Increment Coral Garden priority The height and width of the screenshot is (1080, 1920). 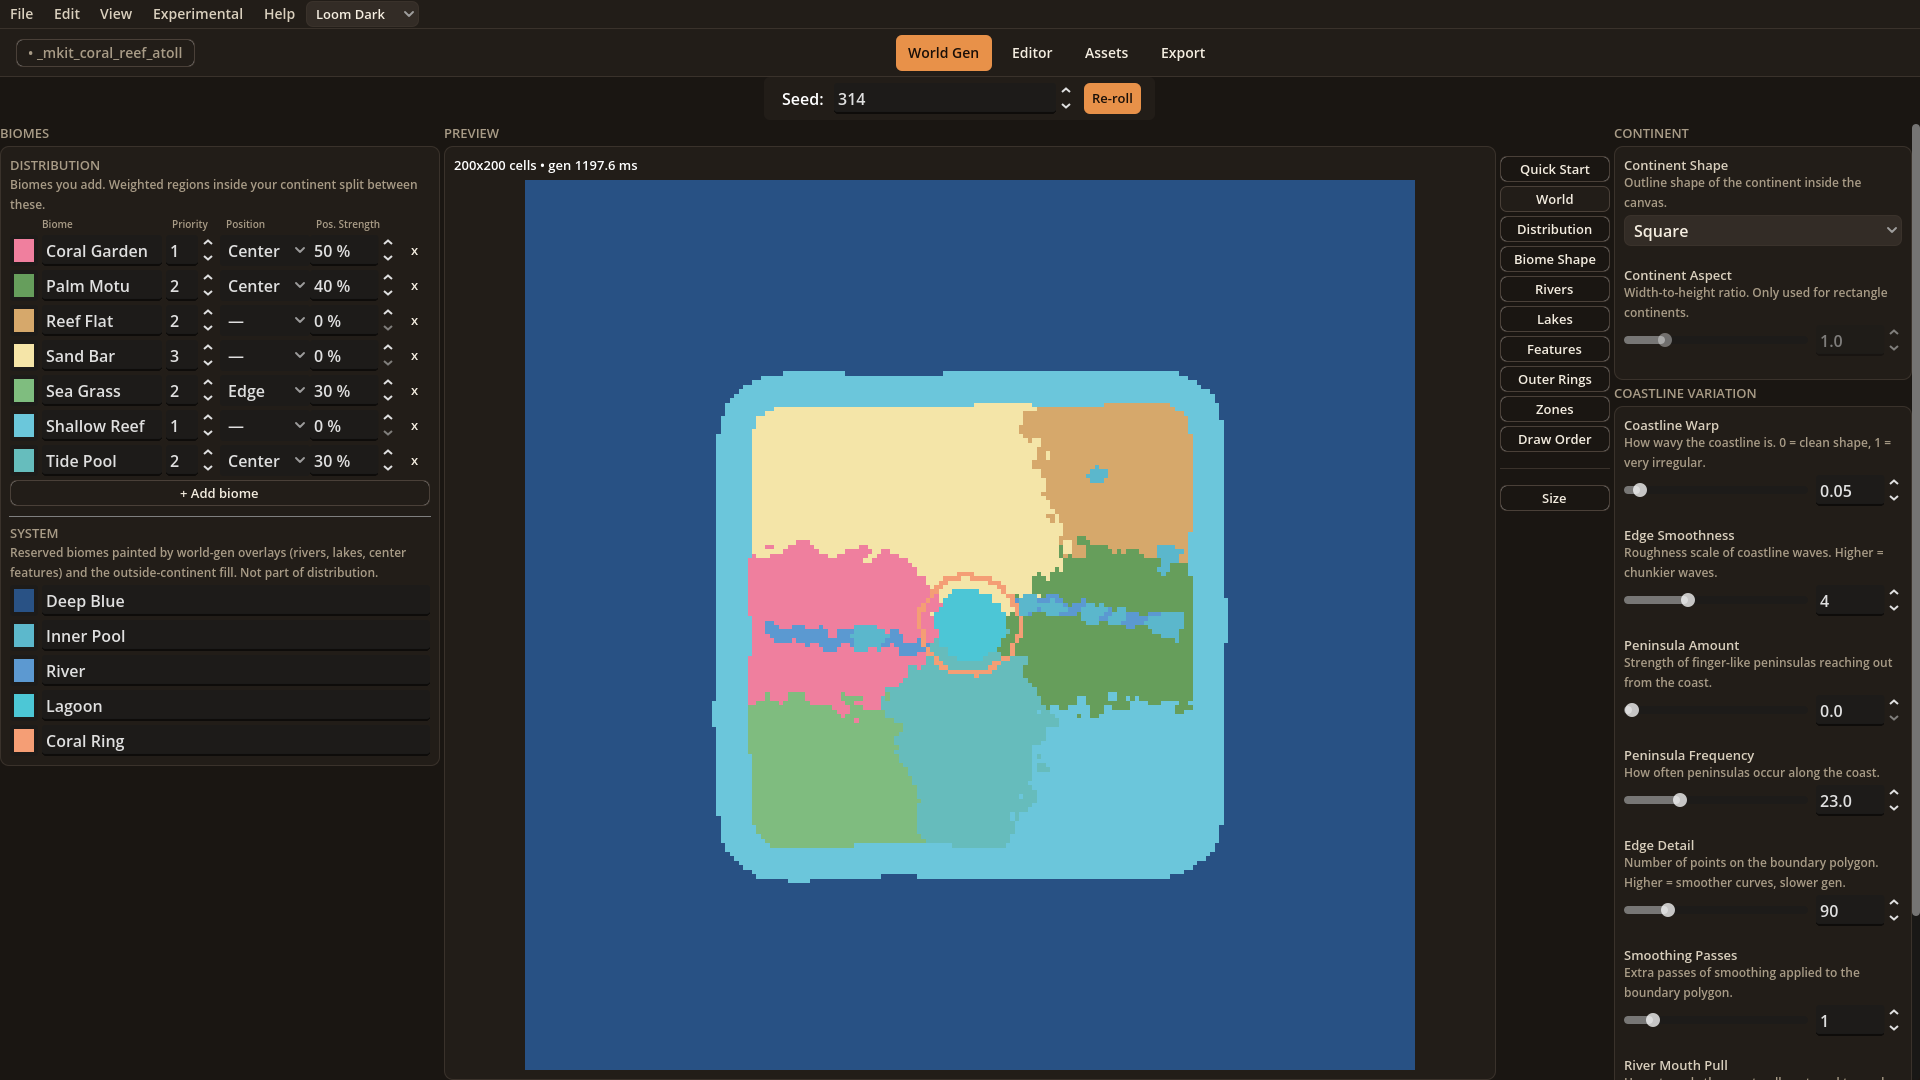(208, 244)
